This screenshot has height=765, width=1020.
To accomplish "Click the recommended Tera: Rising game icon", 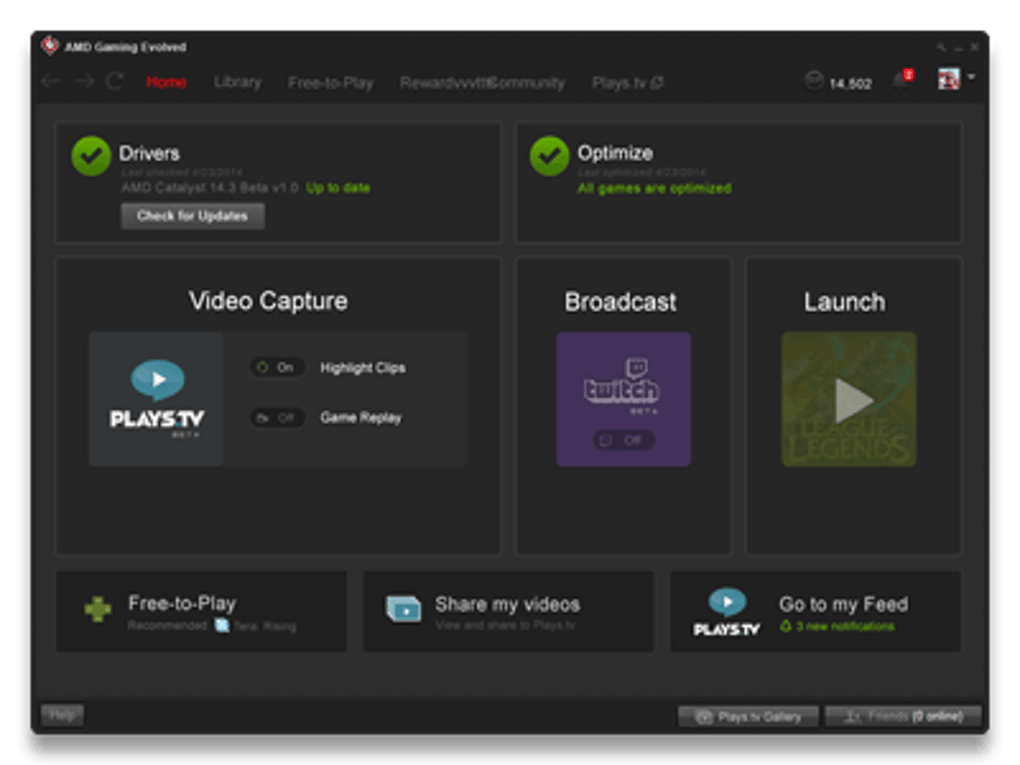I will (222, 626).
